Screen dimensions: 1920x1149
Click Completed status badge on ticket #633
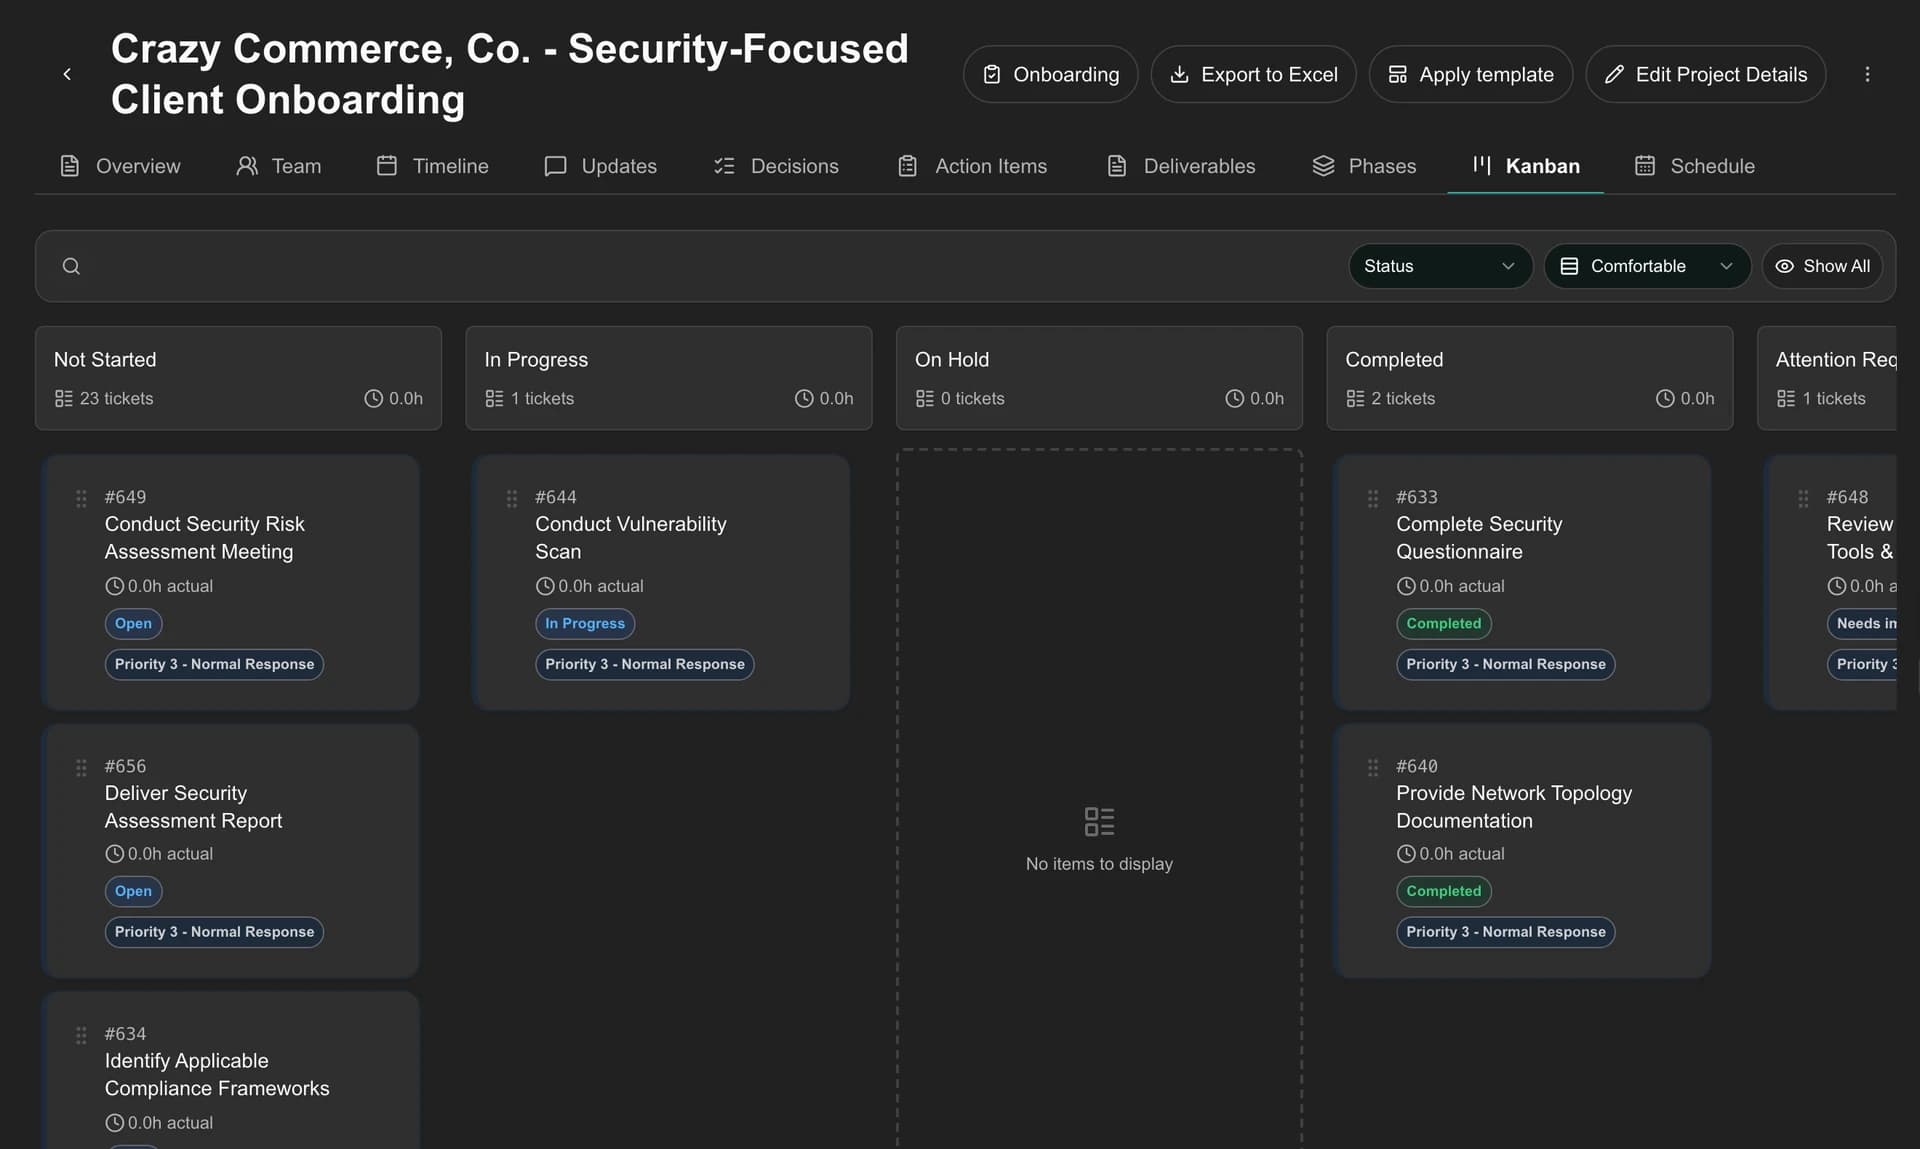(x=1443, y=624)
